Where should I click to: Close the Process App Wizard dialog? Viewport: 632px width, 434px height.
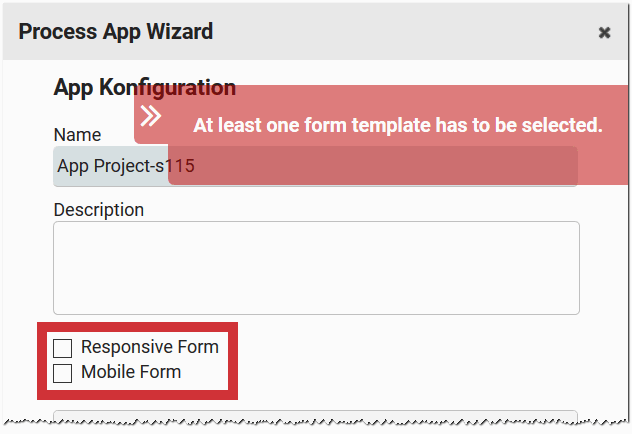coord(604,32)
